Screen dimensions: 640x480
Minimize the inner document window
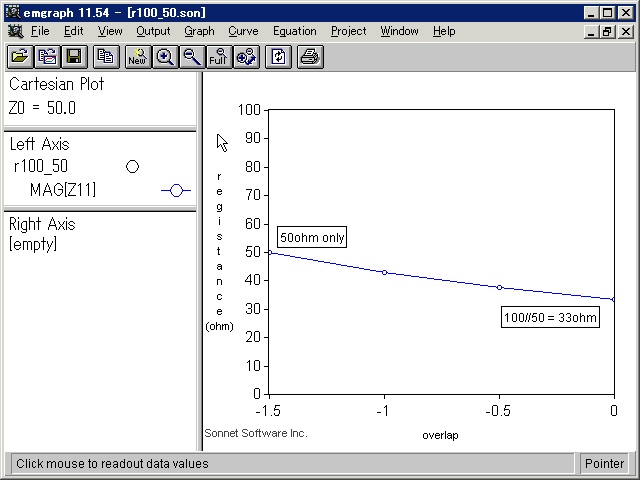tap(591, 31)
